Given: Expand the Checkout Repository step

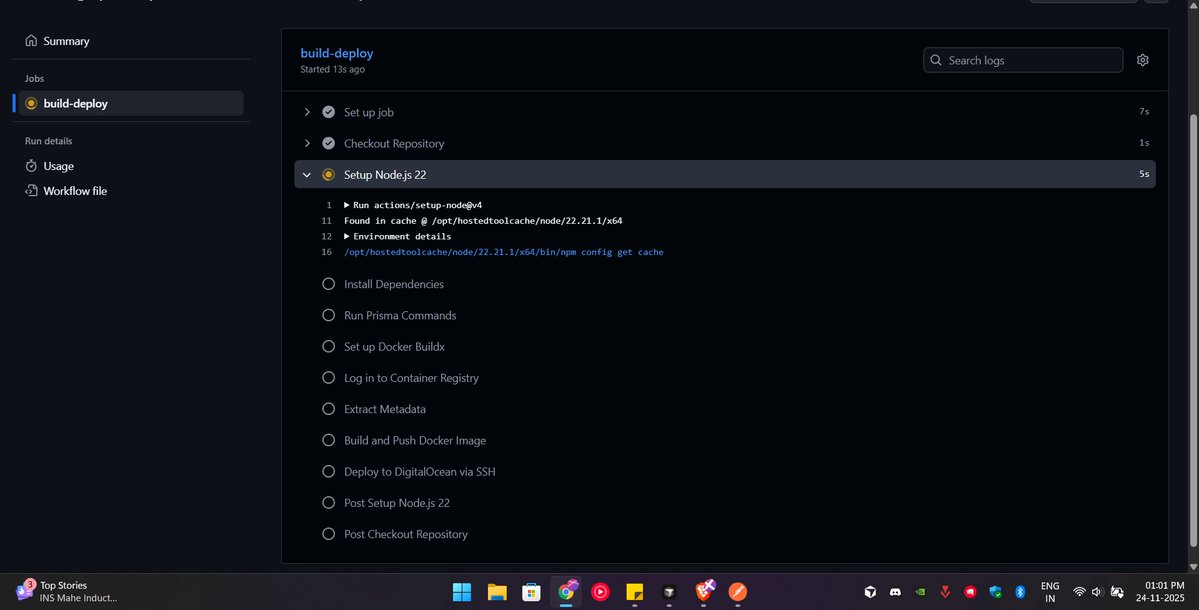Looking at the screenshot, I should point(307,143).
